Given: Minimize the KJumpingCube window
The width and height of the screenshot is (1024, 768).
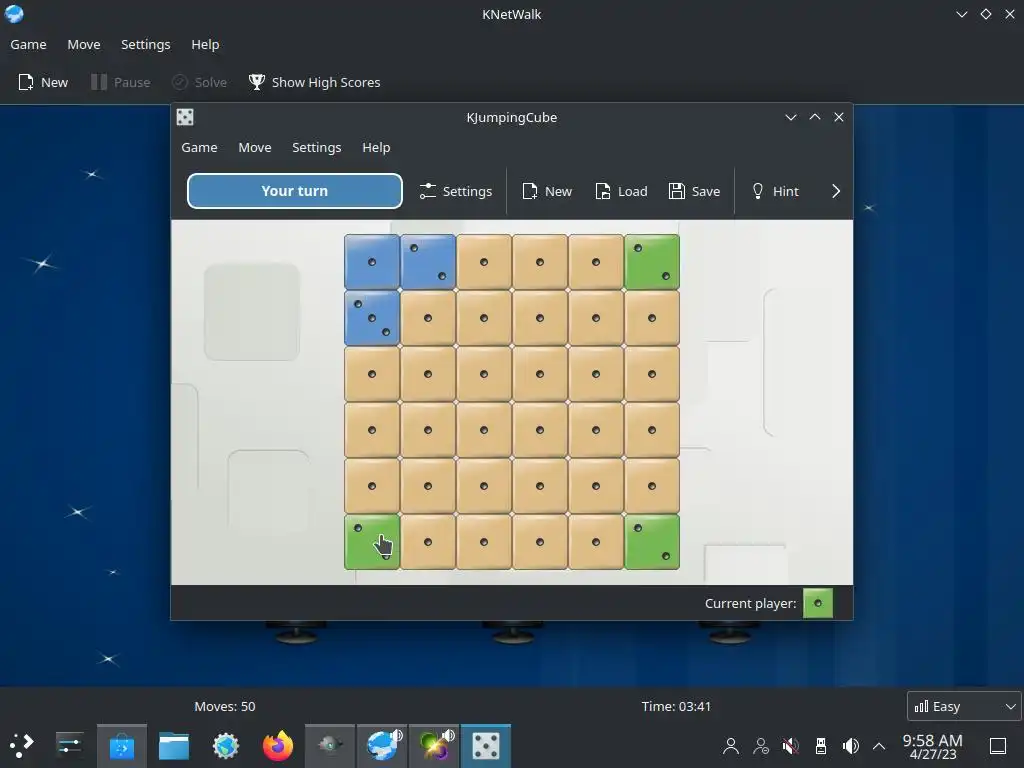Looking at the screenshot, I should [791, 117].
